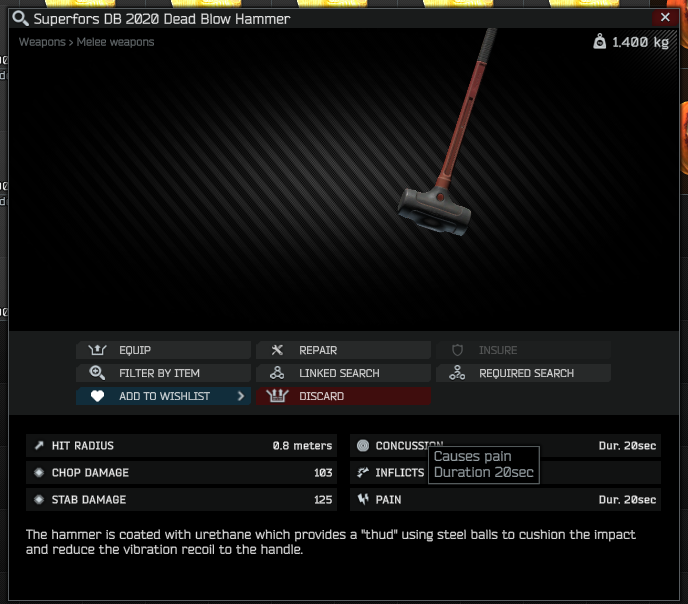Click the CHOP DAMAGE stat row

click(x=181, y=472)
